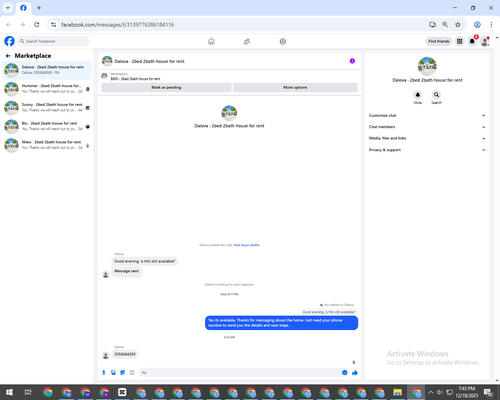Click Chrome bookmark star icon
The image size is (500, 400).
[x=458, y=25]
